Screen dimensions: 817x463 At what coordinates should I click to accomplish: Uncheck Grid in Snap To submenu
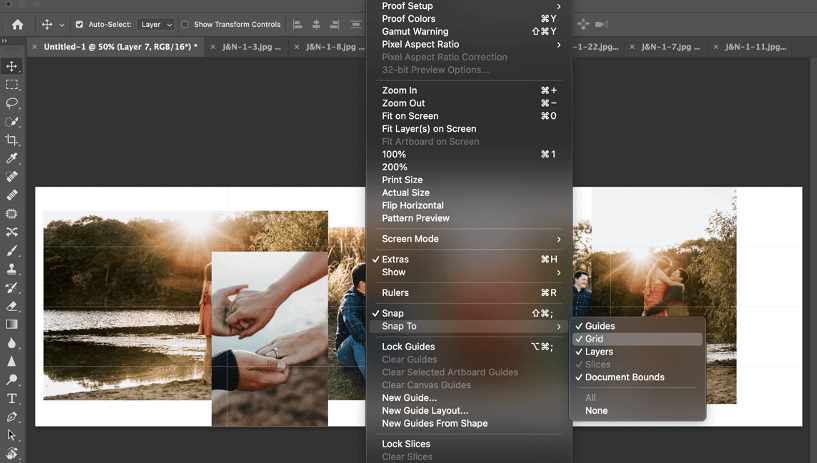(x=638, y=339)
